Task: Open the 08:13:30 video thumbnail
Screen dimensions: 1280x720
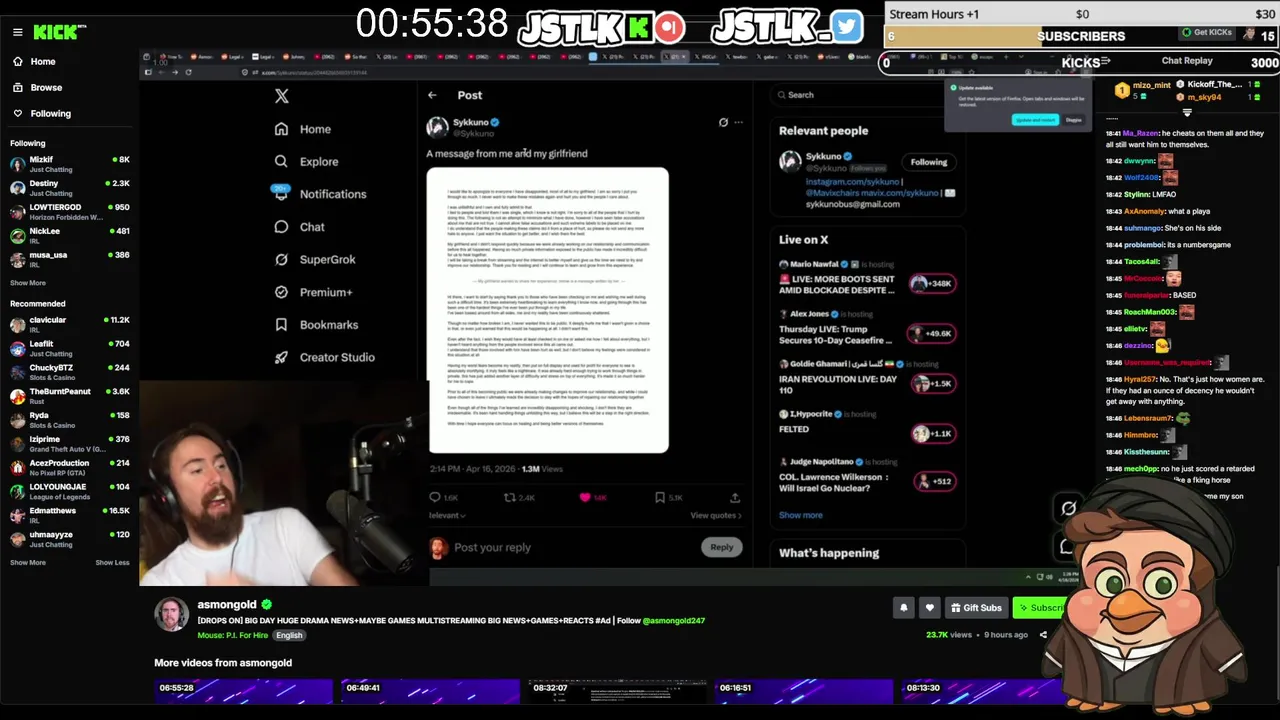Action: 985,692
